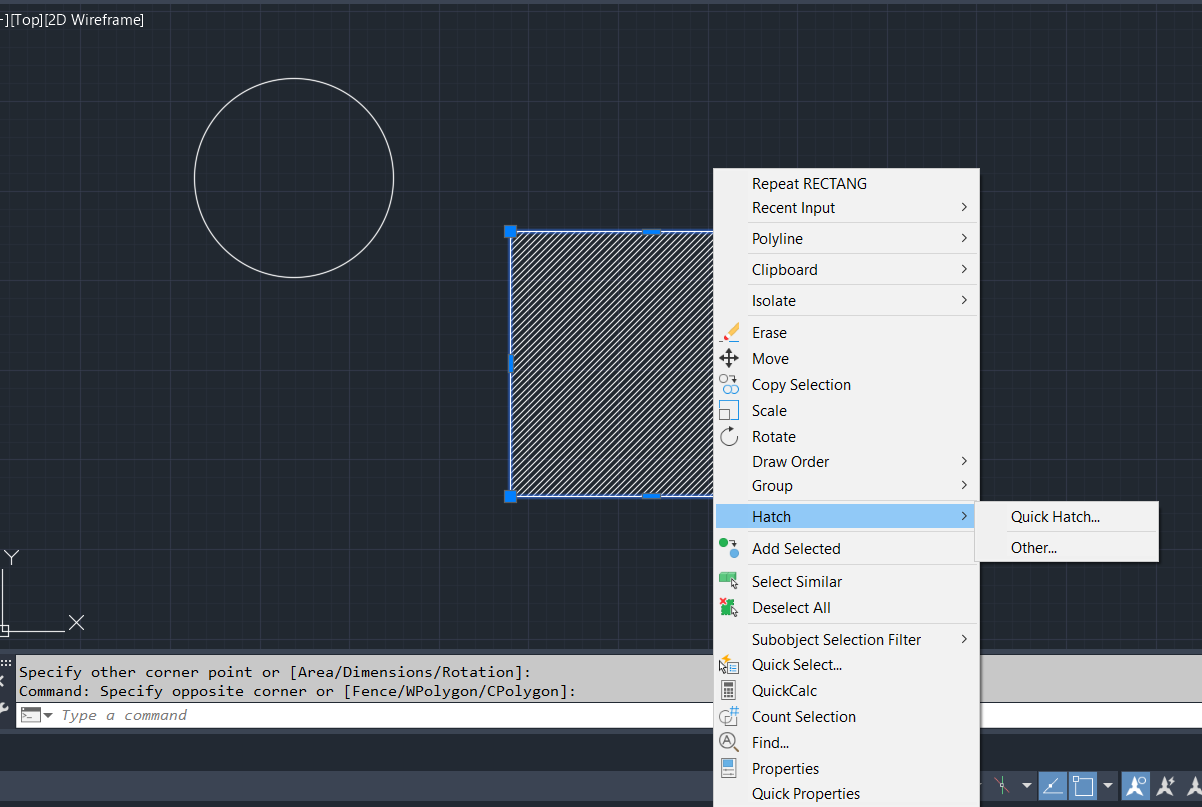Select Repeat RECTANG menu entry
The image size is (1202, 807).
809,184
